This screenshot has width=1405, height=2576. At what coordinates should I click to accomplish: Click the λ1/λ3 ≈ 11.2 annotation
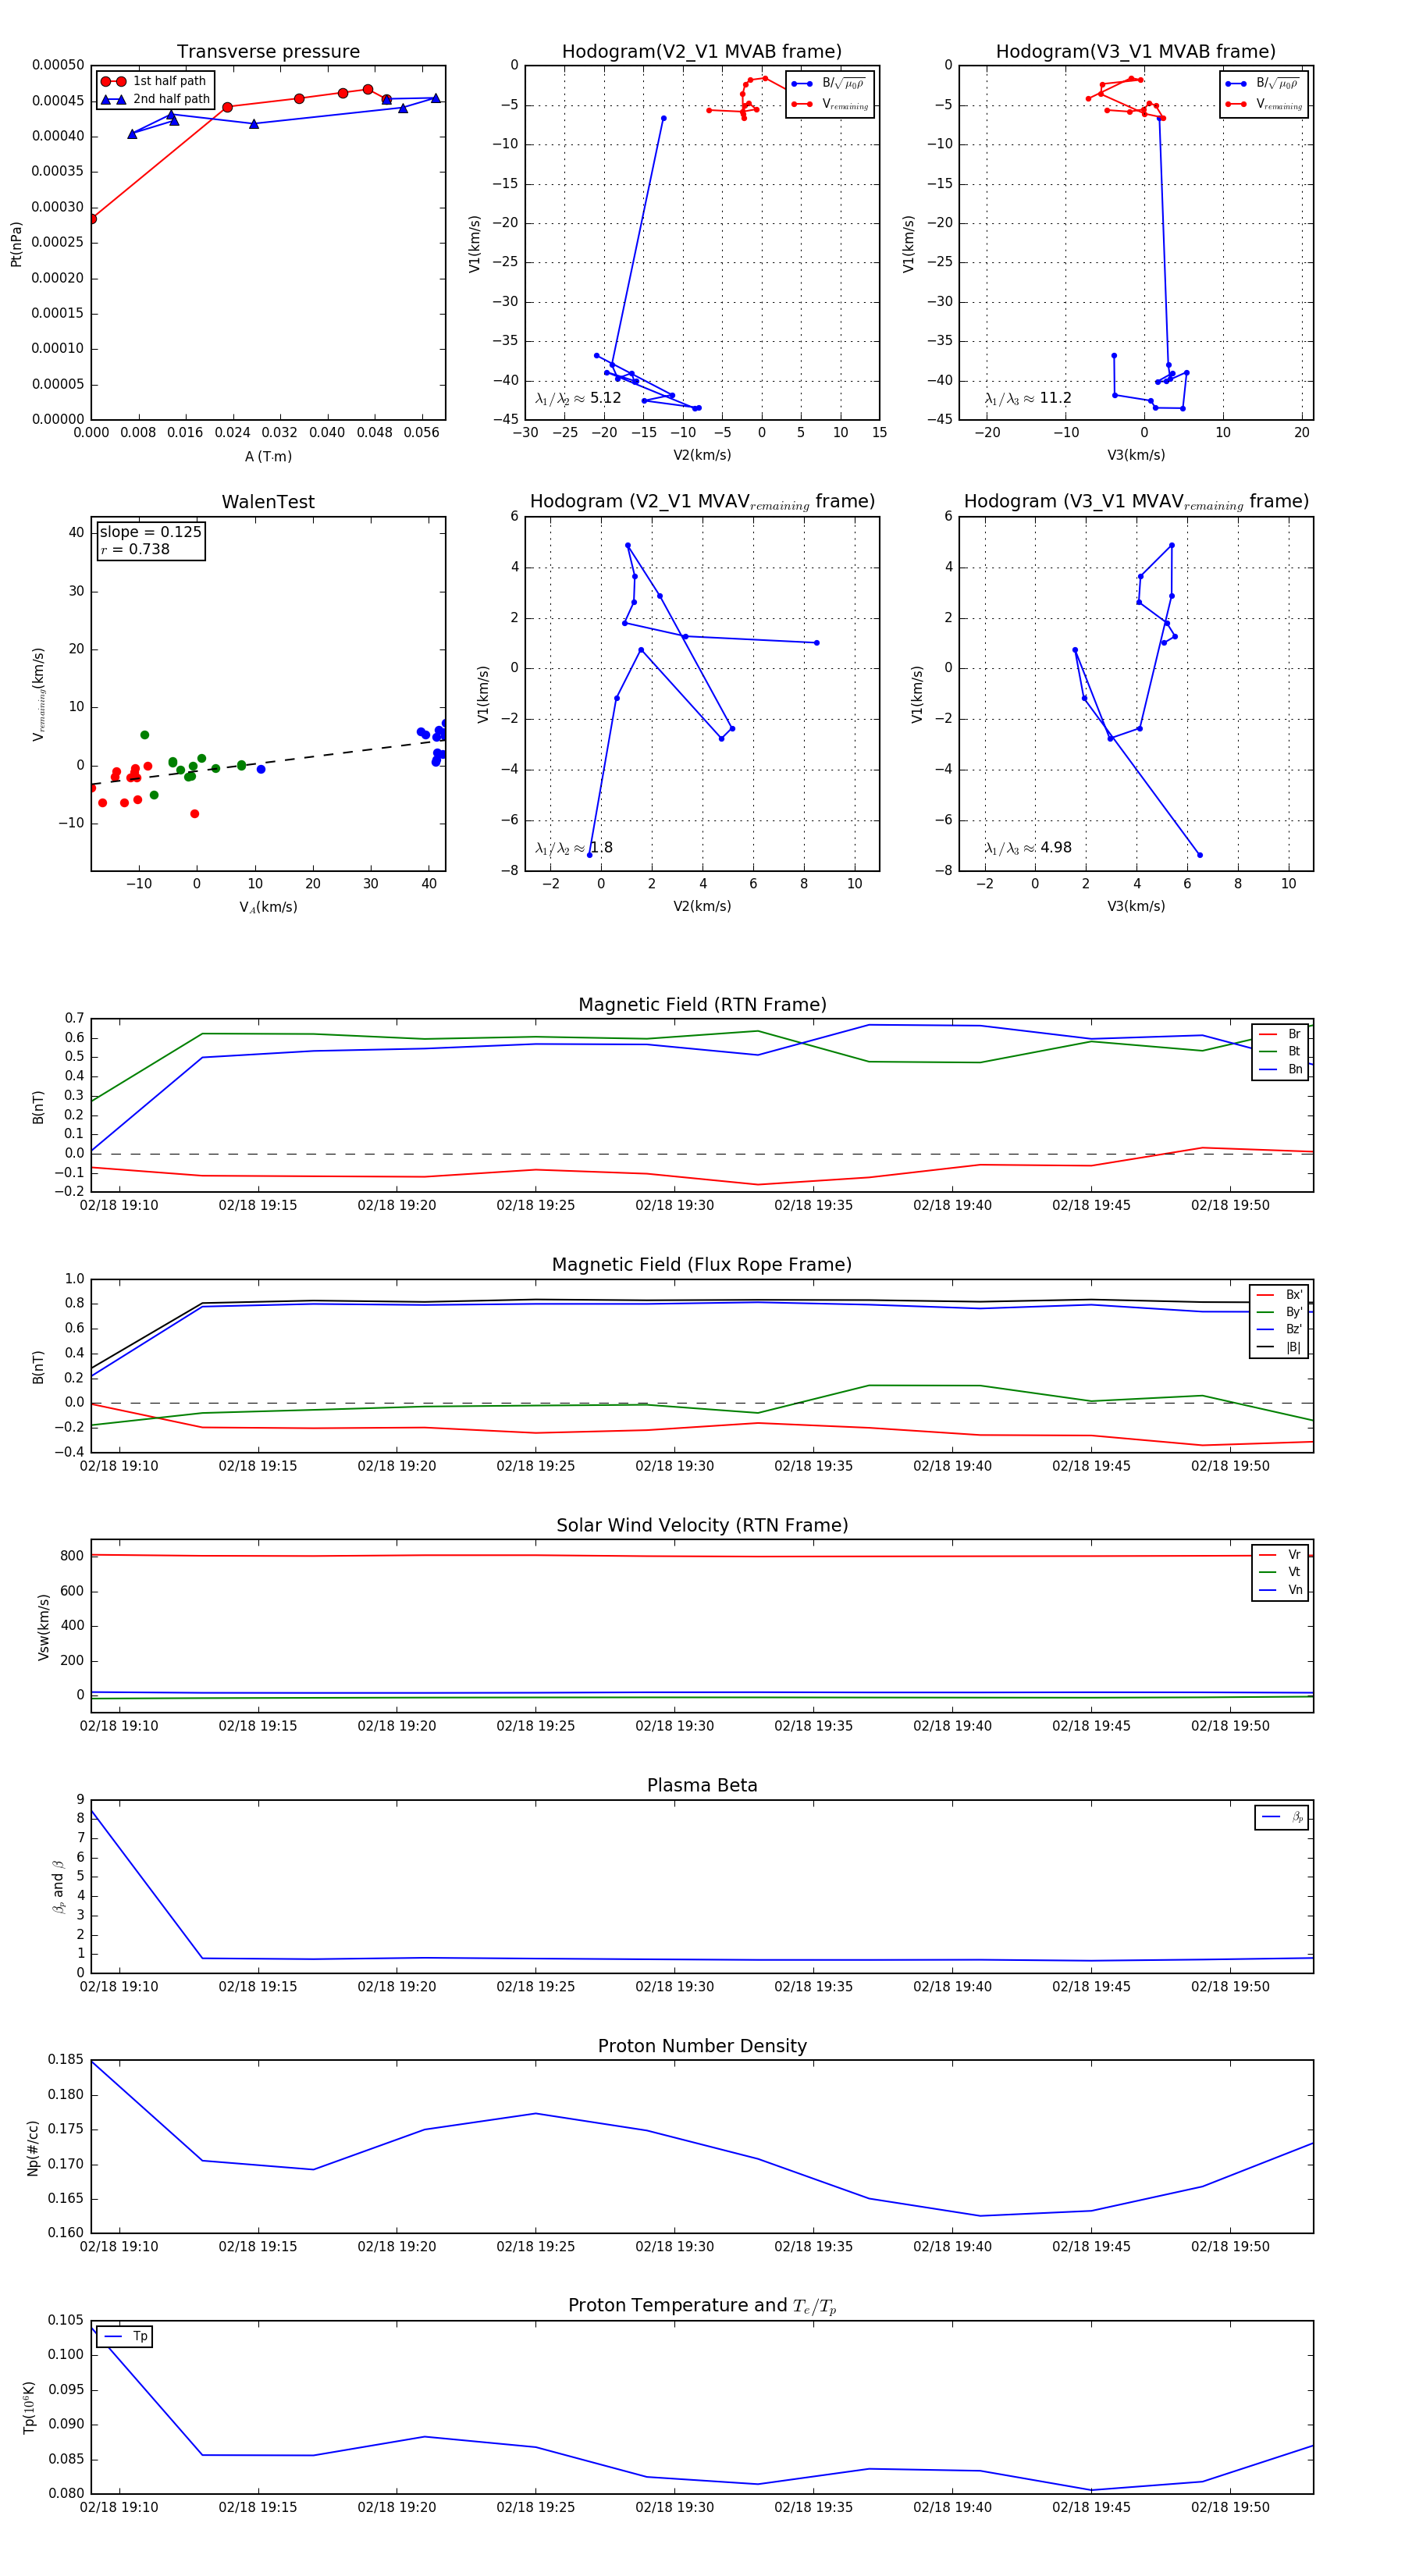1028,398
